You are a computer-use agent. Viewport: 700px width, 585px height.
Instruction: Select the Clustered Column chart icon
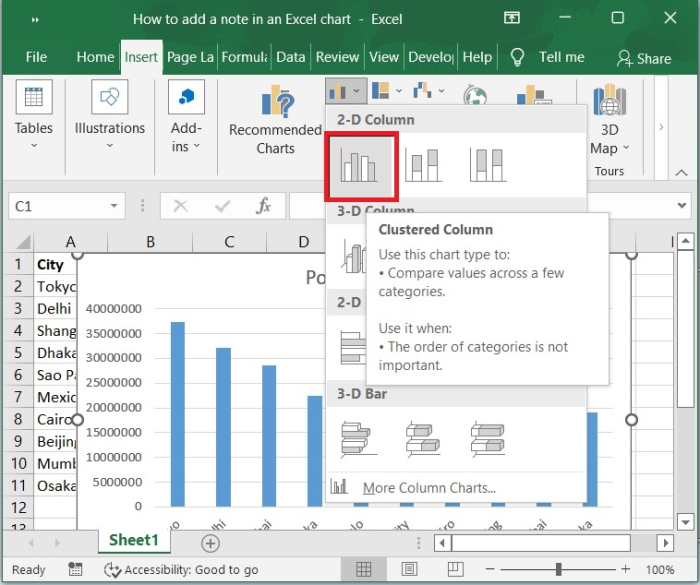coord(360,166)
